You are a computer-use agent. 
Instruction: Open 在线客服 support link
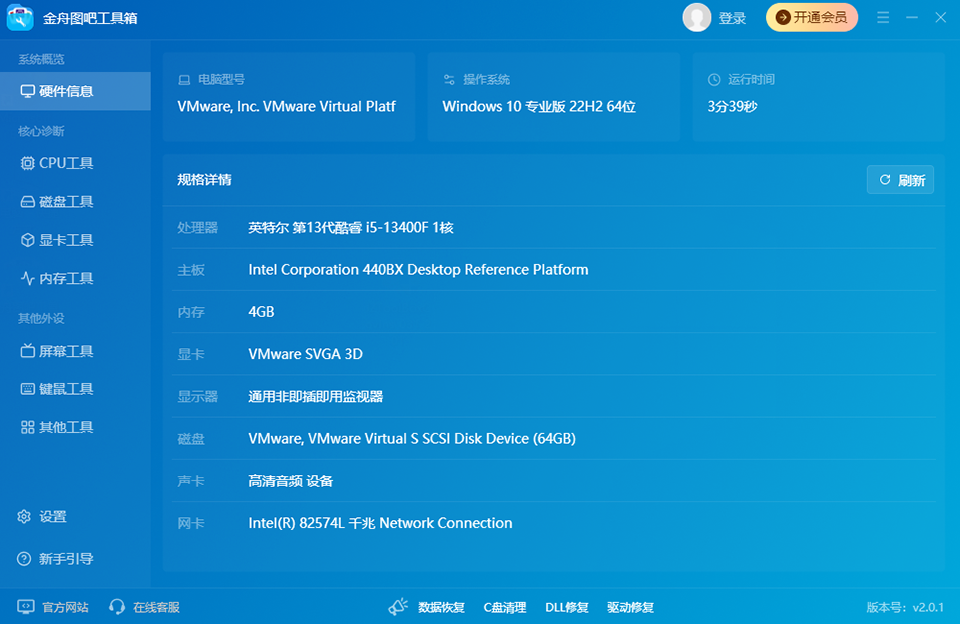(156, 607)
